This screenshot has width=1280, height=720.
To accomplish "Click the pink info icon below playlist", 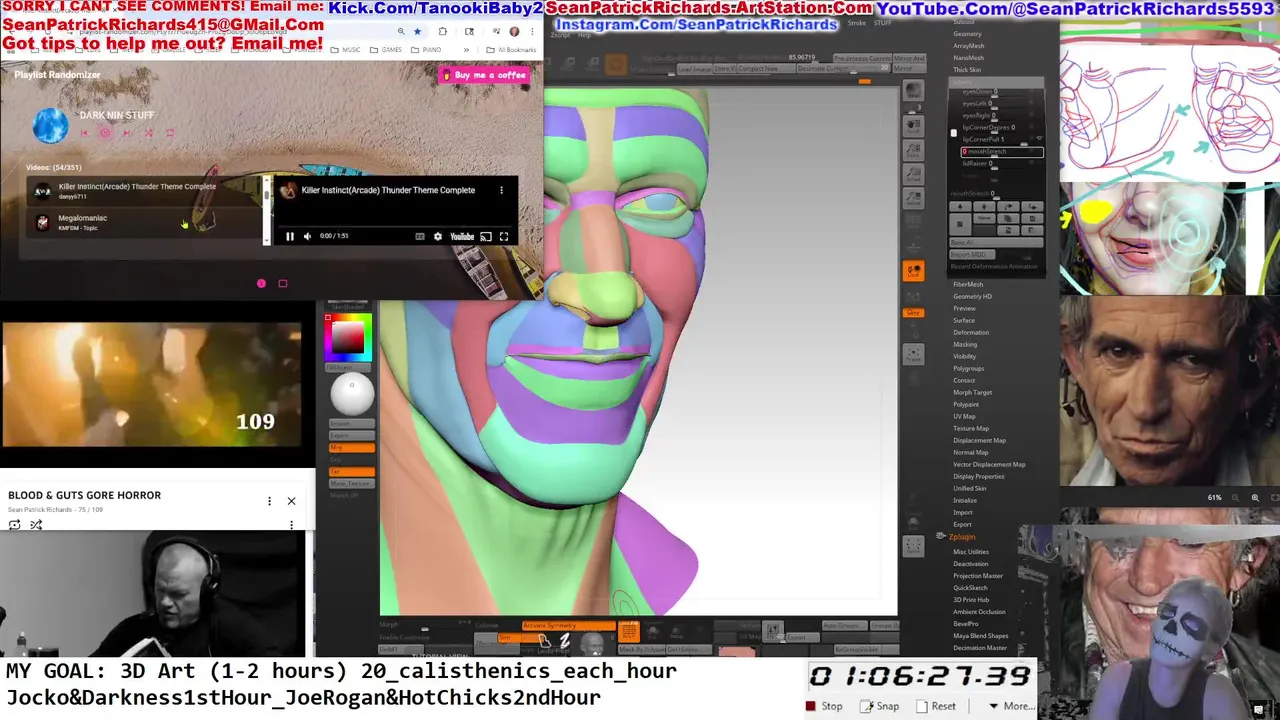I will coord(261,284).
